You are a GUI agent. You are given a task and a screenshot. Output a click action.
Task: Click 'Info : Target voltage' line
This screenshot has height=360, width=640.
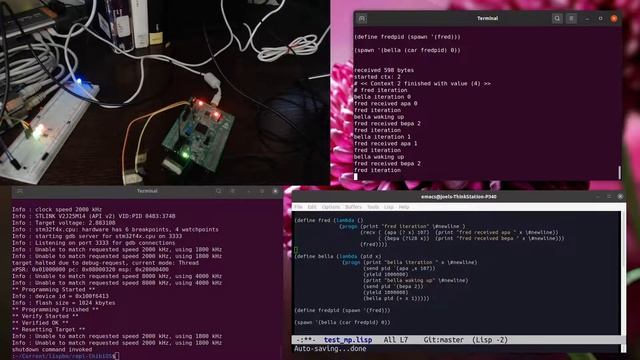click(63, 223)
